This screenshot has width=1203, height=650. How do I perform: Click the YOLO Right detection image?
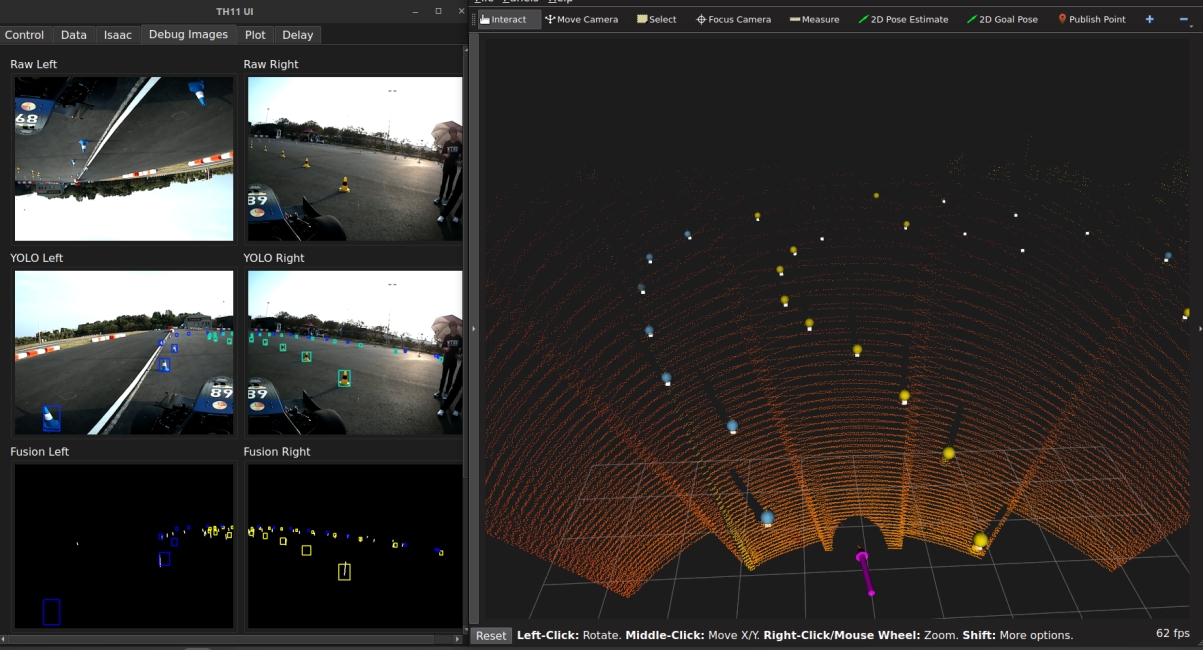(355, 352)
